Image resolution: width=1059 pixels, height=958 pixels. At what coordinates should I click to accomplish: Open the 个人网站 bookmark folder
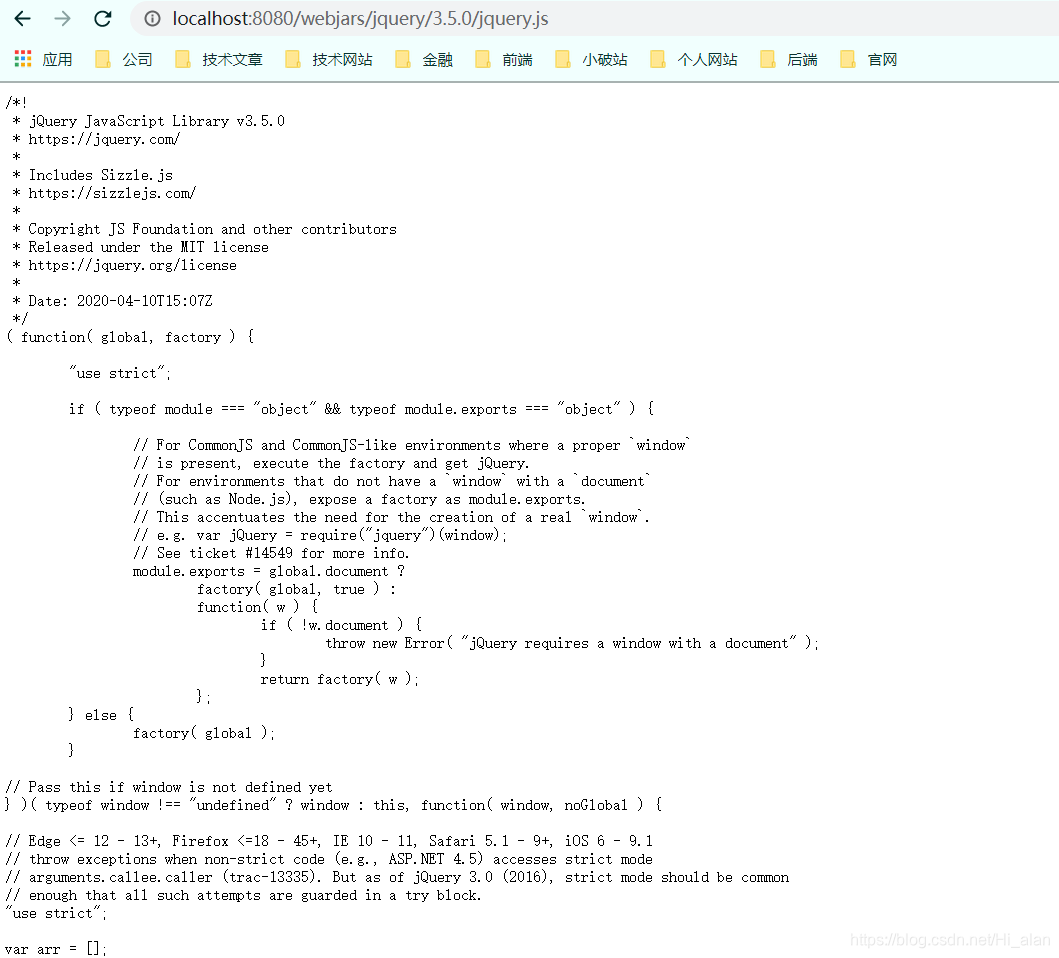(693, 59)
